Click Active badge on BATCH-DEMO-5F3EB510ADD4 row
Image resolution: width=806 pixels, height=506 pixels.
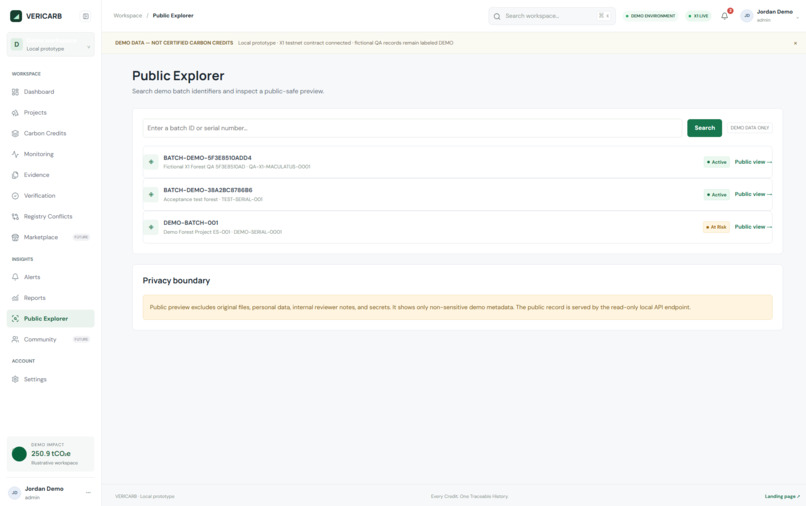click(717, 162)
